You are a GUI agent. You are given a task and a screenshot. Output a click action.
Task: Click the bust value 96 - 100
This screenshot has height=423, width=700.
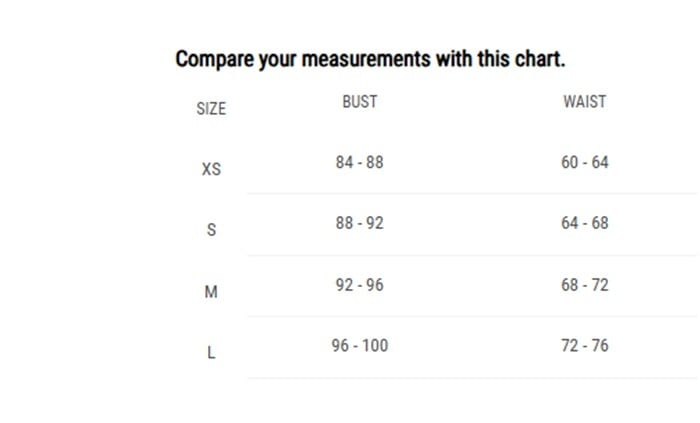[360, 346]
